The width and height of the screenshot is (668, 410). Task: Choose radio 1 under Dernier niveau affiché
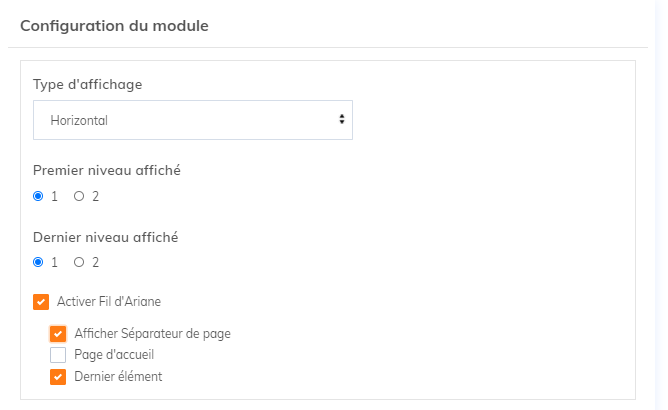pos(38,263)
